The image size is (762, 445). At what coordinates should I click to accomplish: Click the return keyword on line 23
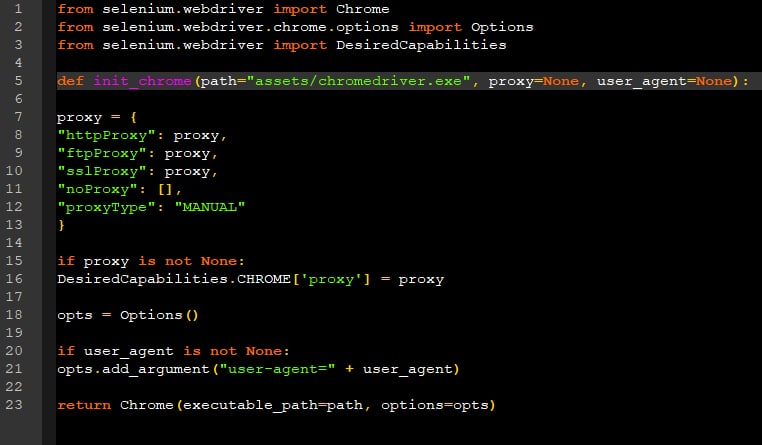pyautogui.click(x=84, y=405)
